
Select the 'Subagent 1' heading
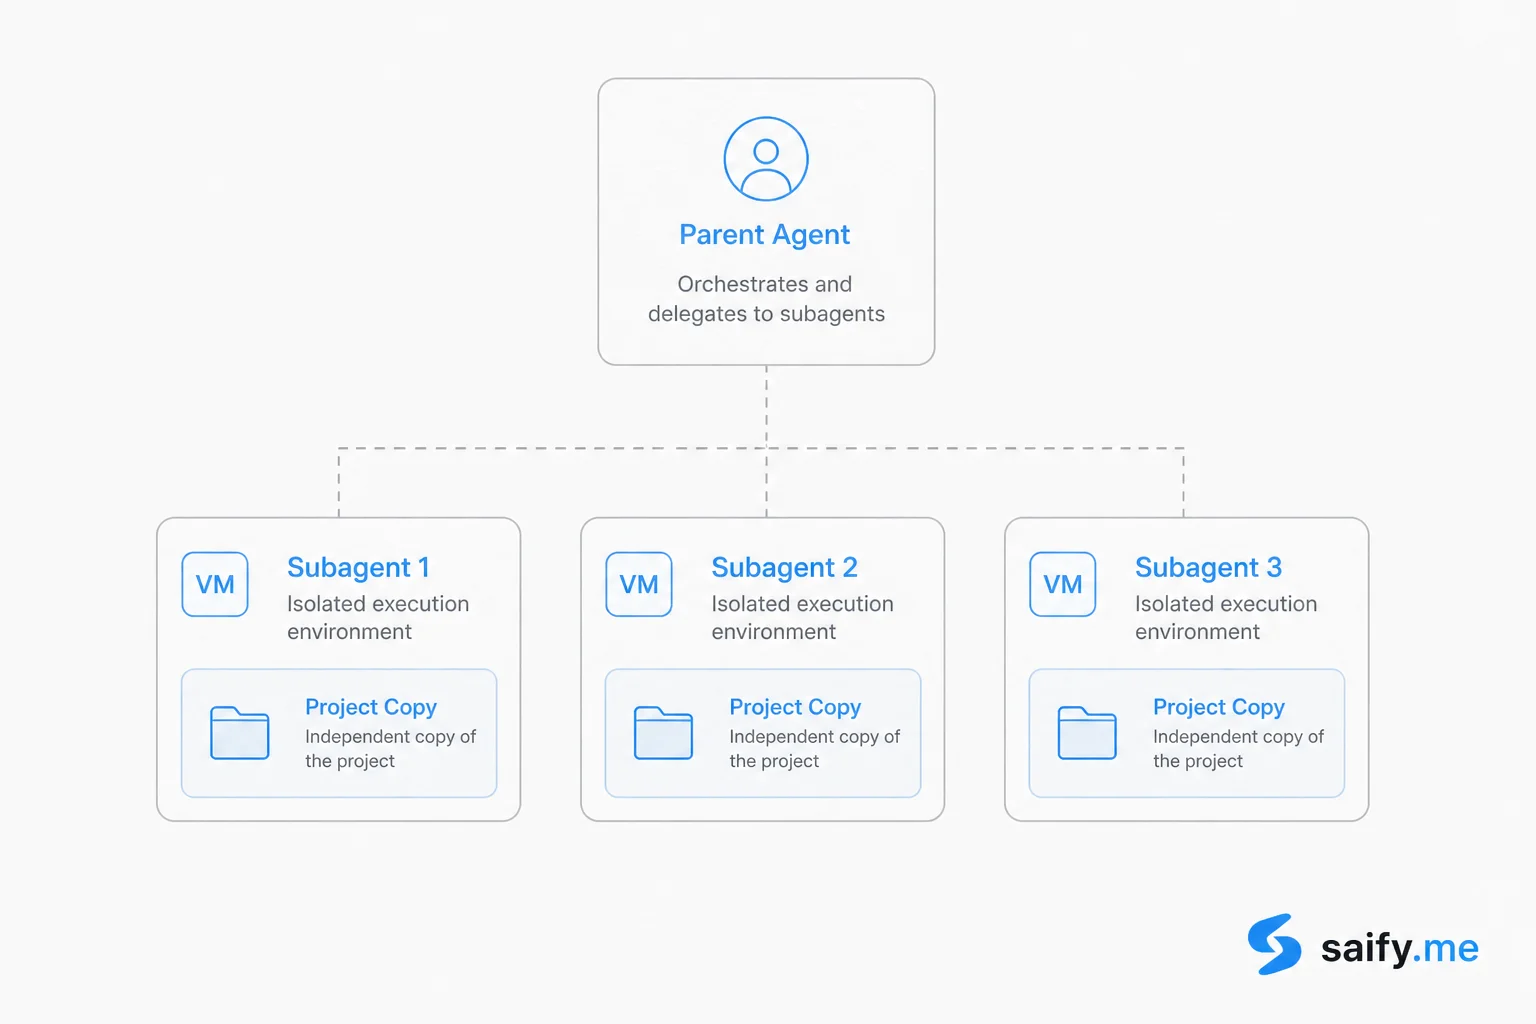(x=358, y=568)
